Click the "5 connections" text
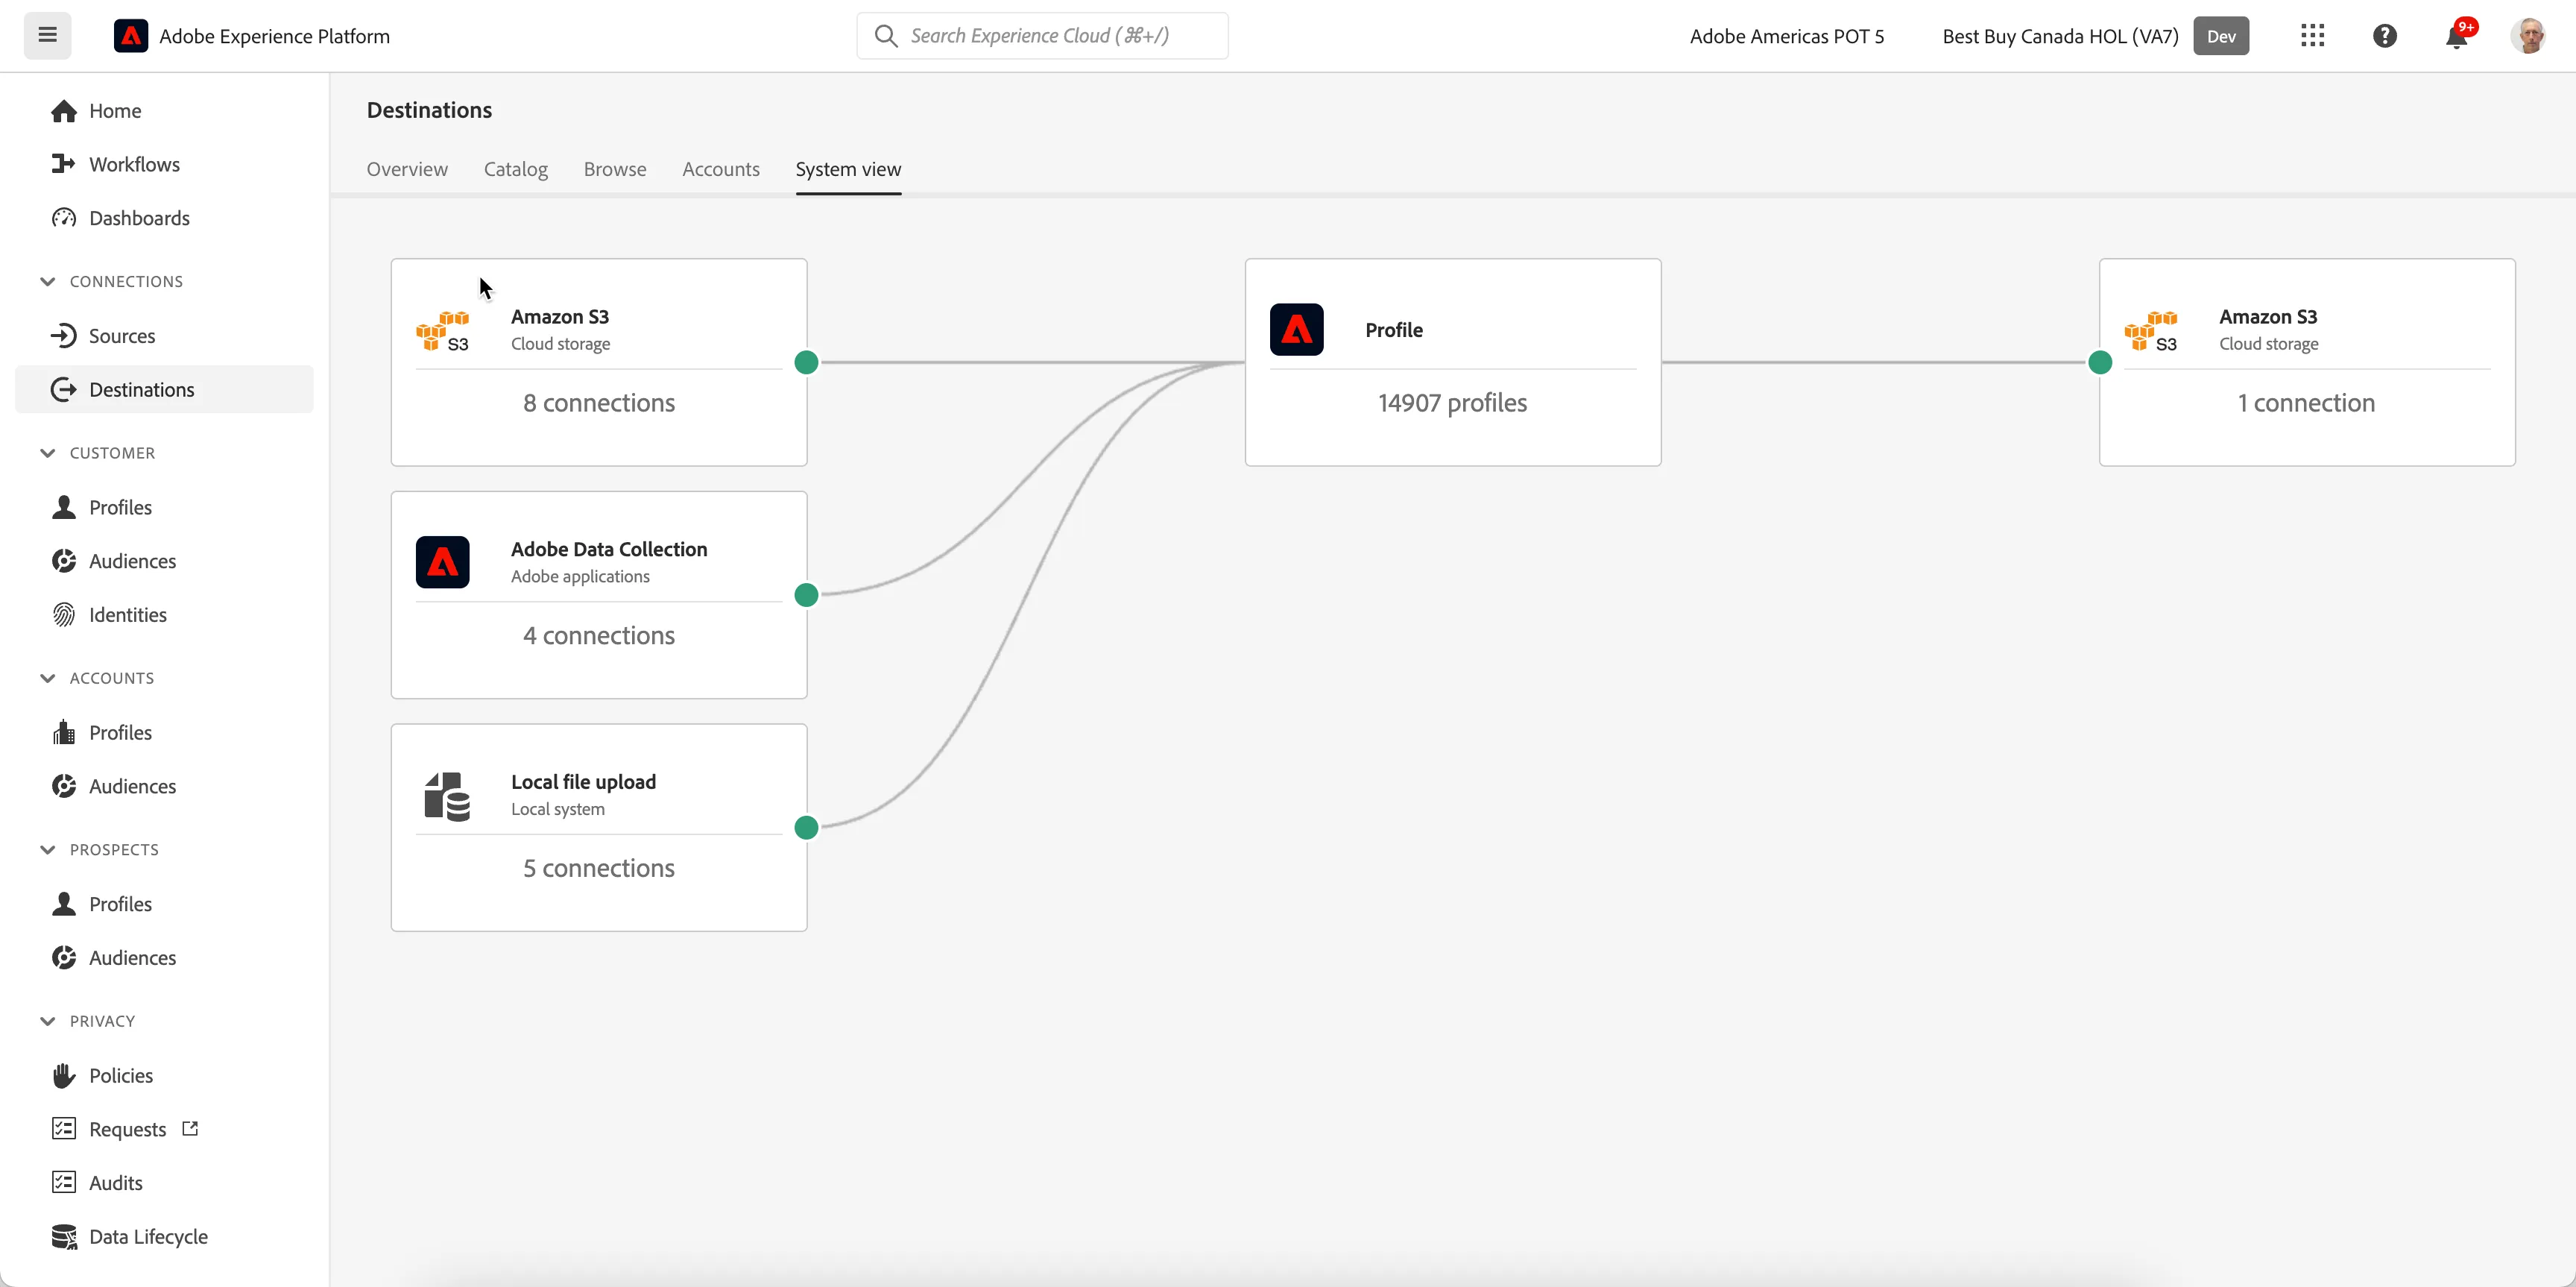This screenshot has width=2576, height=1287. tap(599, 868)
